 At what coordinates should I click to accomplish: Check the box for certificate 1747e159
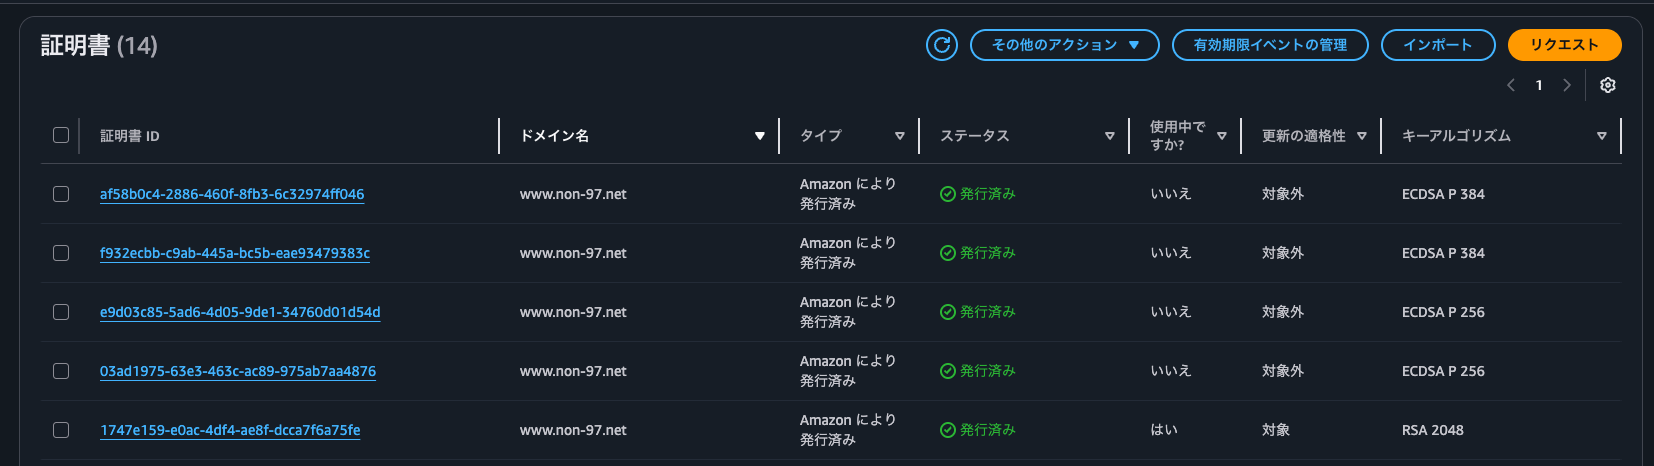[x=61, y=430]
